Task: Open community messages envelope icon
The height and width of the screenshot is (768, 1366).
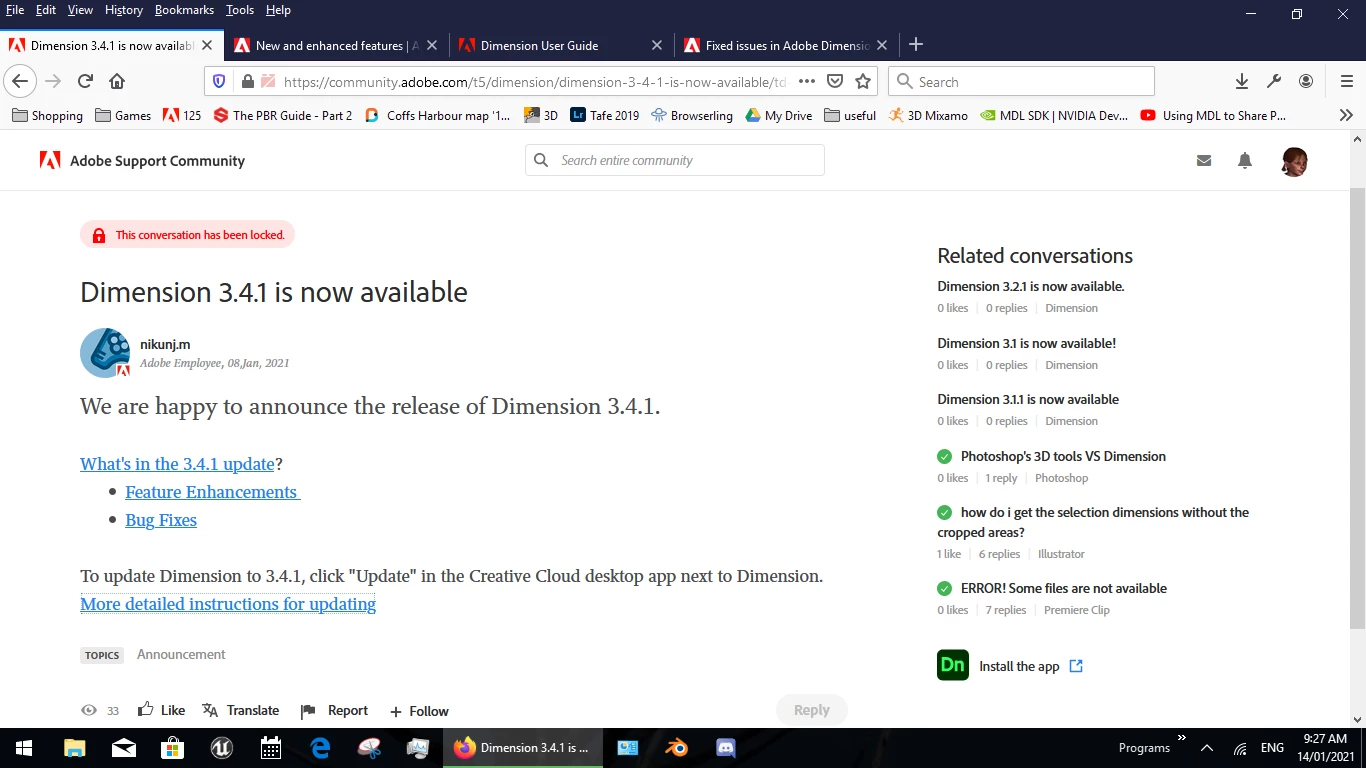Action: [x=1204, y=161]
